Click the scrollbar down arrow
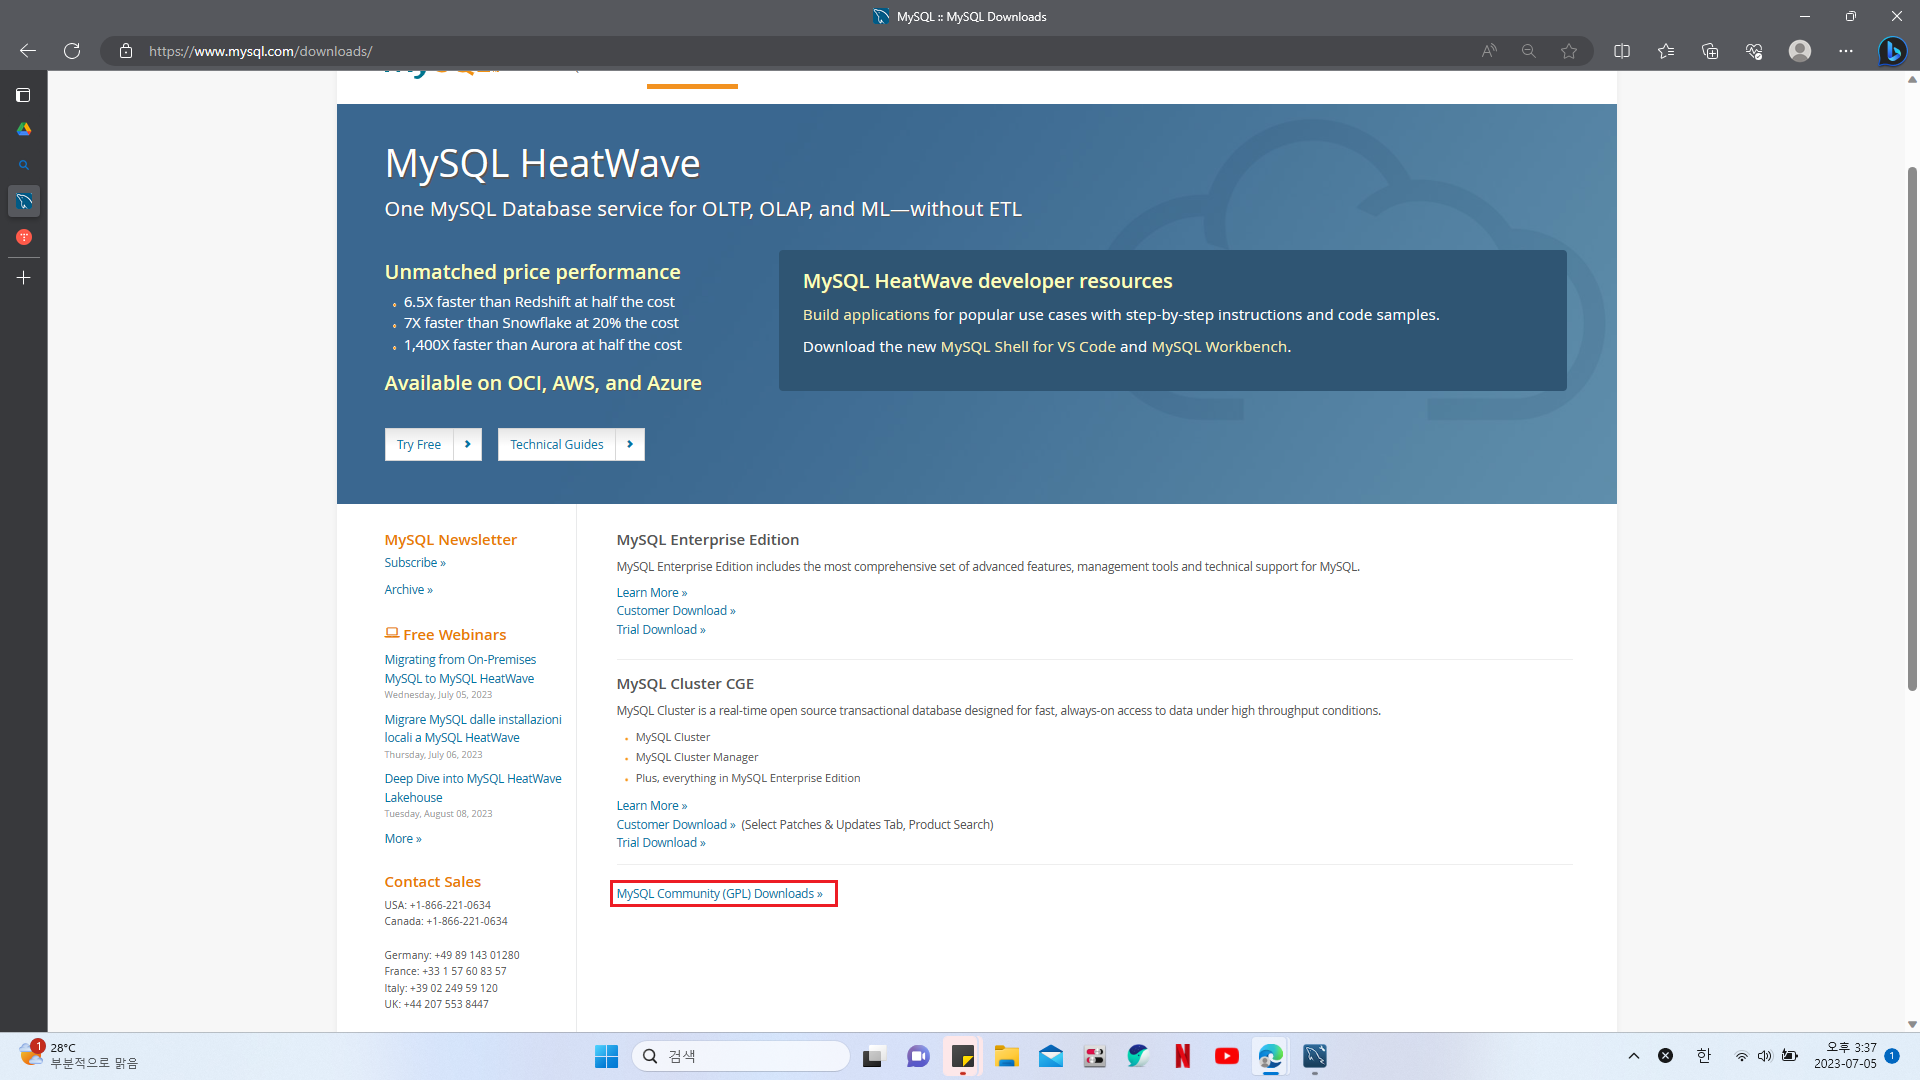1920x1080 pixels. point(1912,1024)
